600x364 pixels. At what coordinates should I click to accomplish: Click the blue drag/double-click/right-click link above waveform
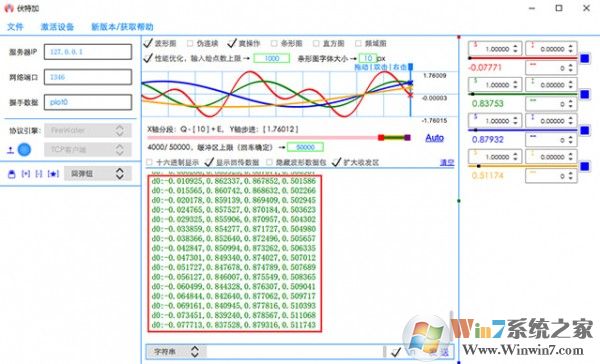381,67
